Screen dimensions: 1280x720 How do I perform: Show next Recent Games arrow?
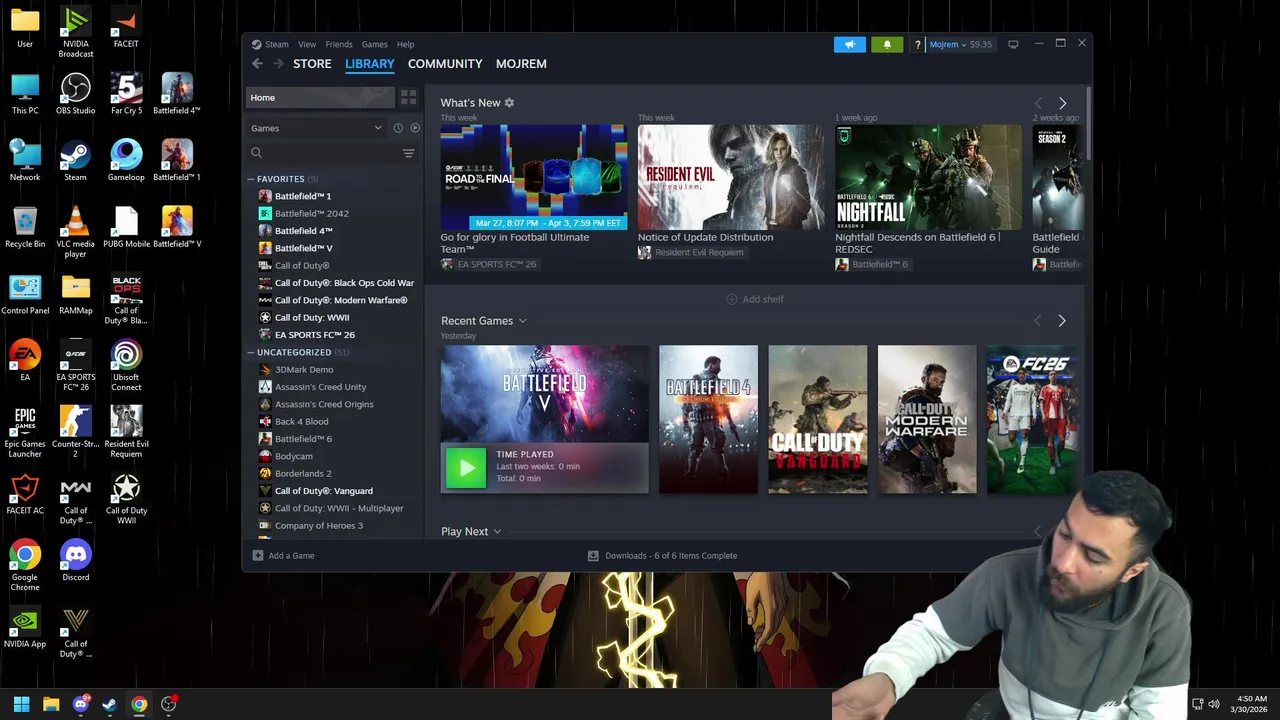coord(1062,321)
